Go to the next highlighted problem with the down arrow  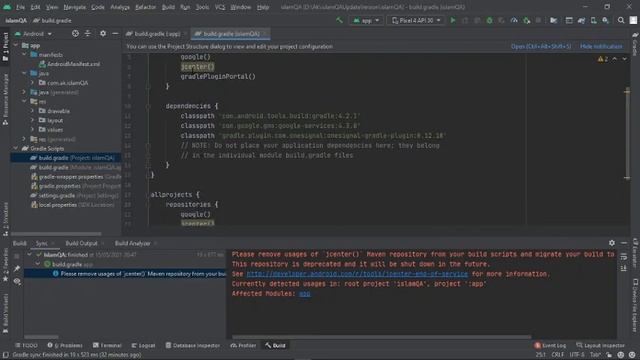pos(624,59)
